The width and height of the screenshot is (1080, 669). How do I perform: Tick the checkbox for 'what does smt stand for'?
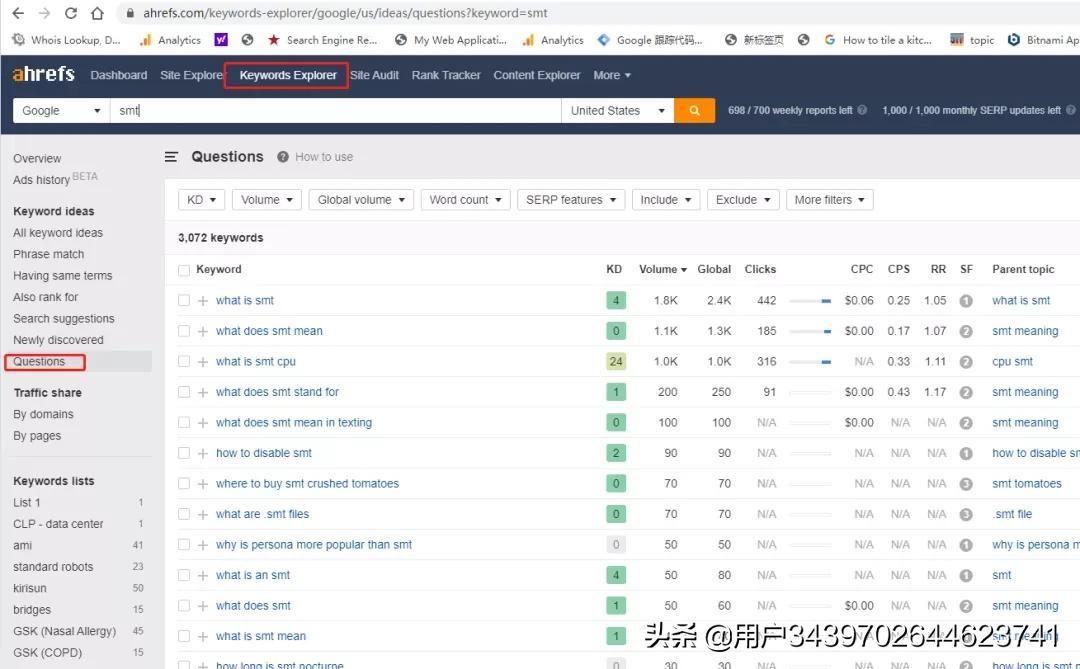[x=184, y=392]
